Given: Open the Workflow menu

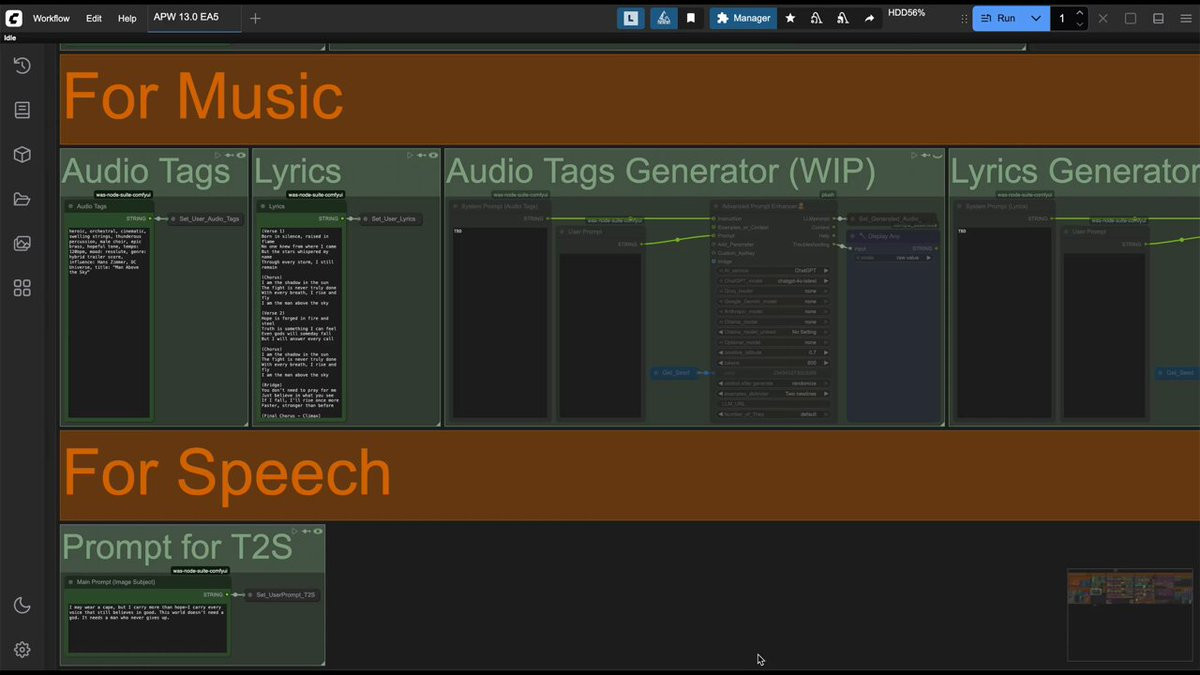Looking at the screenshot, I should [x=51, y=18].
